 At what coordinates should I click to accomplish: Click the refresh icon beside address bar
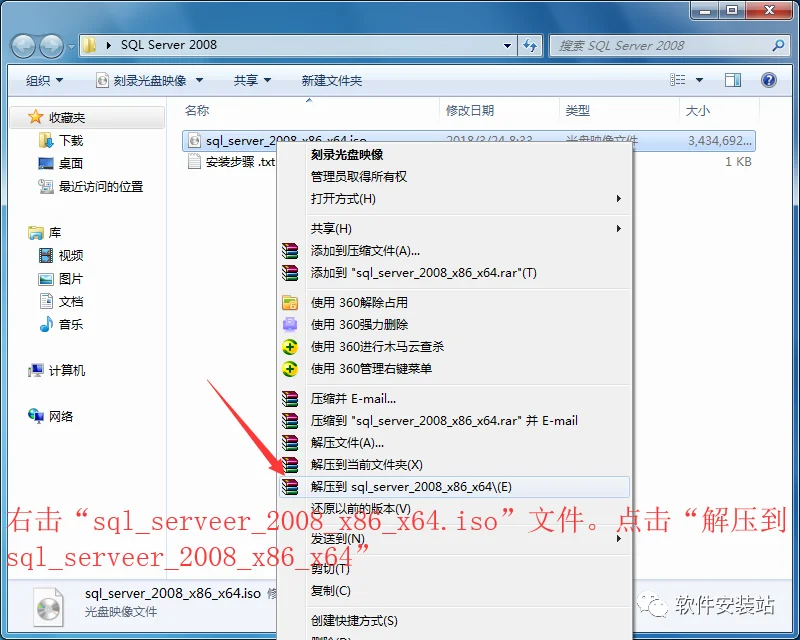coord(530,45)
